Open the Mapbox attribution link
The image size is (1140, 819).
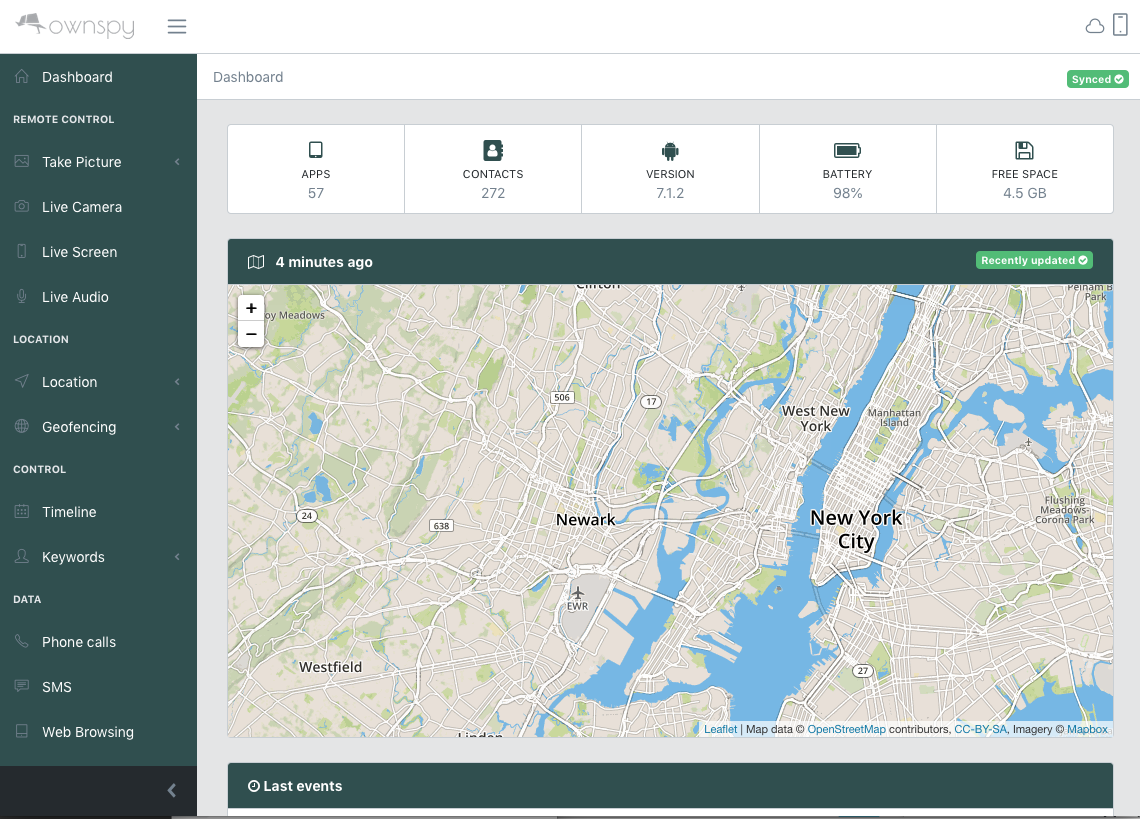1087,729
